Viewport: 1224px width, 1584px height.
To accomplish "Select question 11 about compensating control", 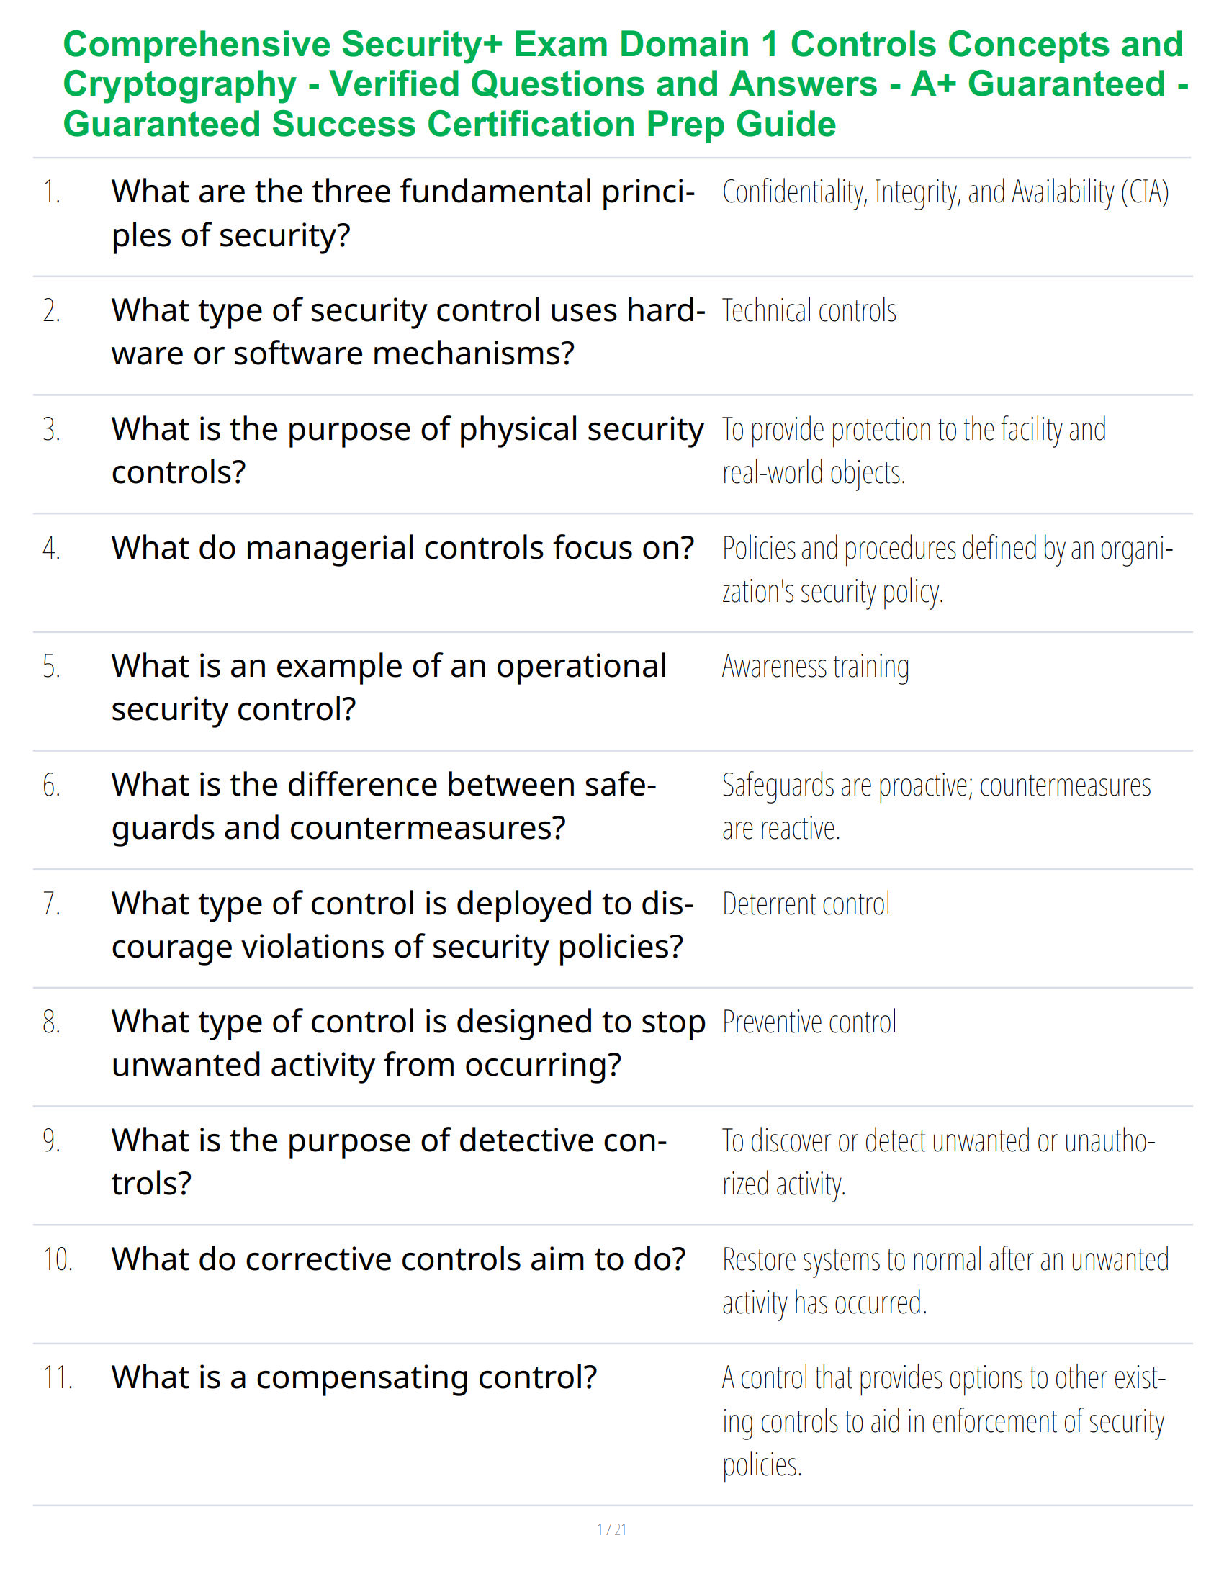I will (354, 1378).
